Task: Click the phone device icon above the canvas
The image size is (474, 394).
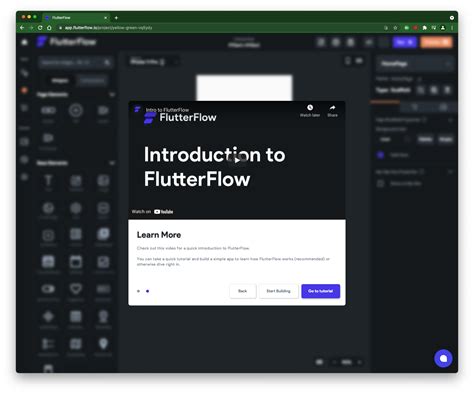Action: [348, 61]
